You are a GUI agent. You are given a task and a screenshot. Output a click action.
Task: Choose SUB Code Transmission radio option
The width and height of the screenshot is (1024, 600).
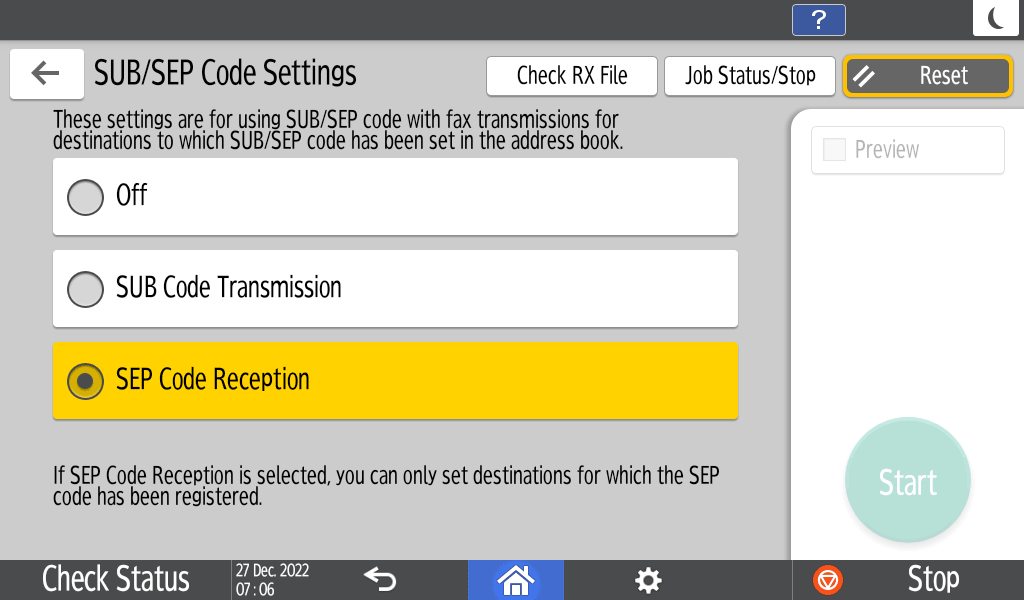point(85,289)
